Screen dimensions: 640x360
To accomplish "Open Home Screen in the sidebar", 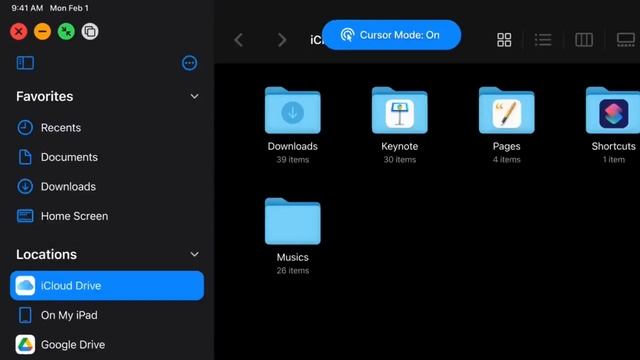I will pyautogui.click(x=107, y=216).
